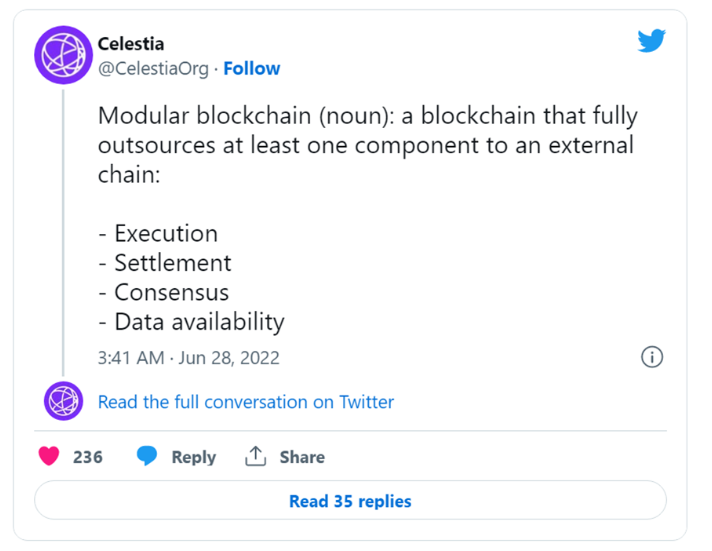This screenshot has width=712, height=551.
Task: Click the tweet info circle icon
Action: pos(652,357)
